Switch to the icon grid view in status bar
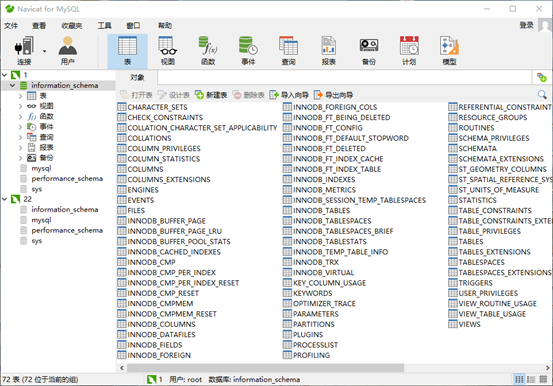Image resolution: width=553 pixels, height=386 pixels. (519, 379)
